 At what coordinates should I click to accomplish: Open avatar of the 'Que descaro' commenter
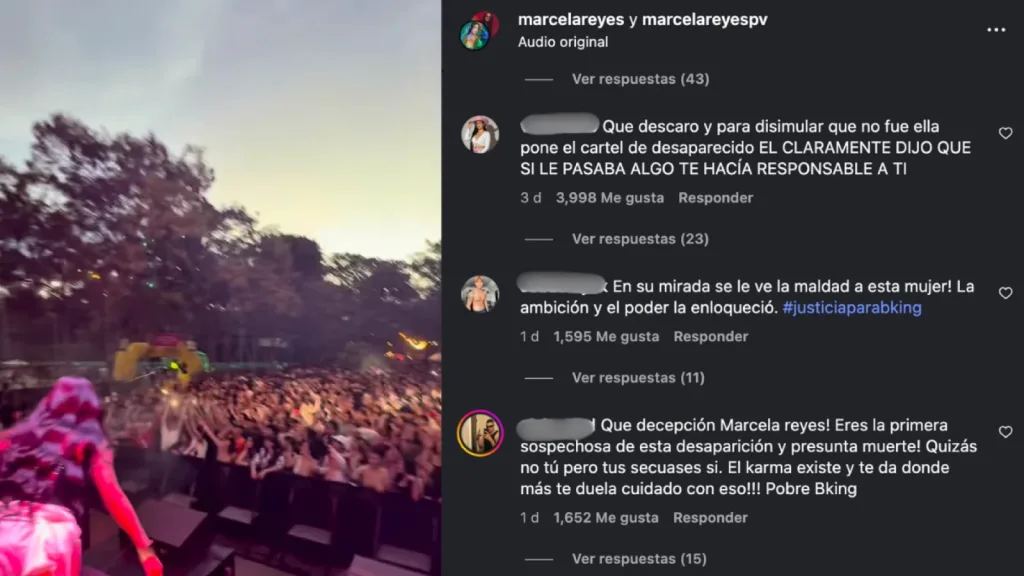480,135
